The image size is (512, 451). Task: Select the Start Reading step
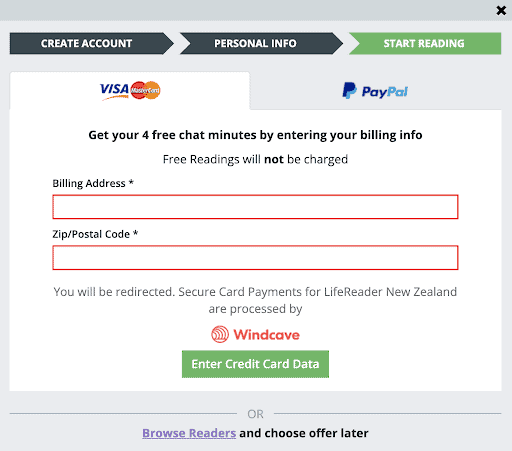(425, 43)
